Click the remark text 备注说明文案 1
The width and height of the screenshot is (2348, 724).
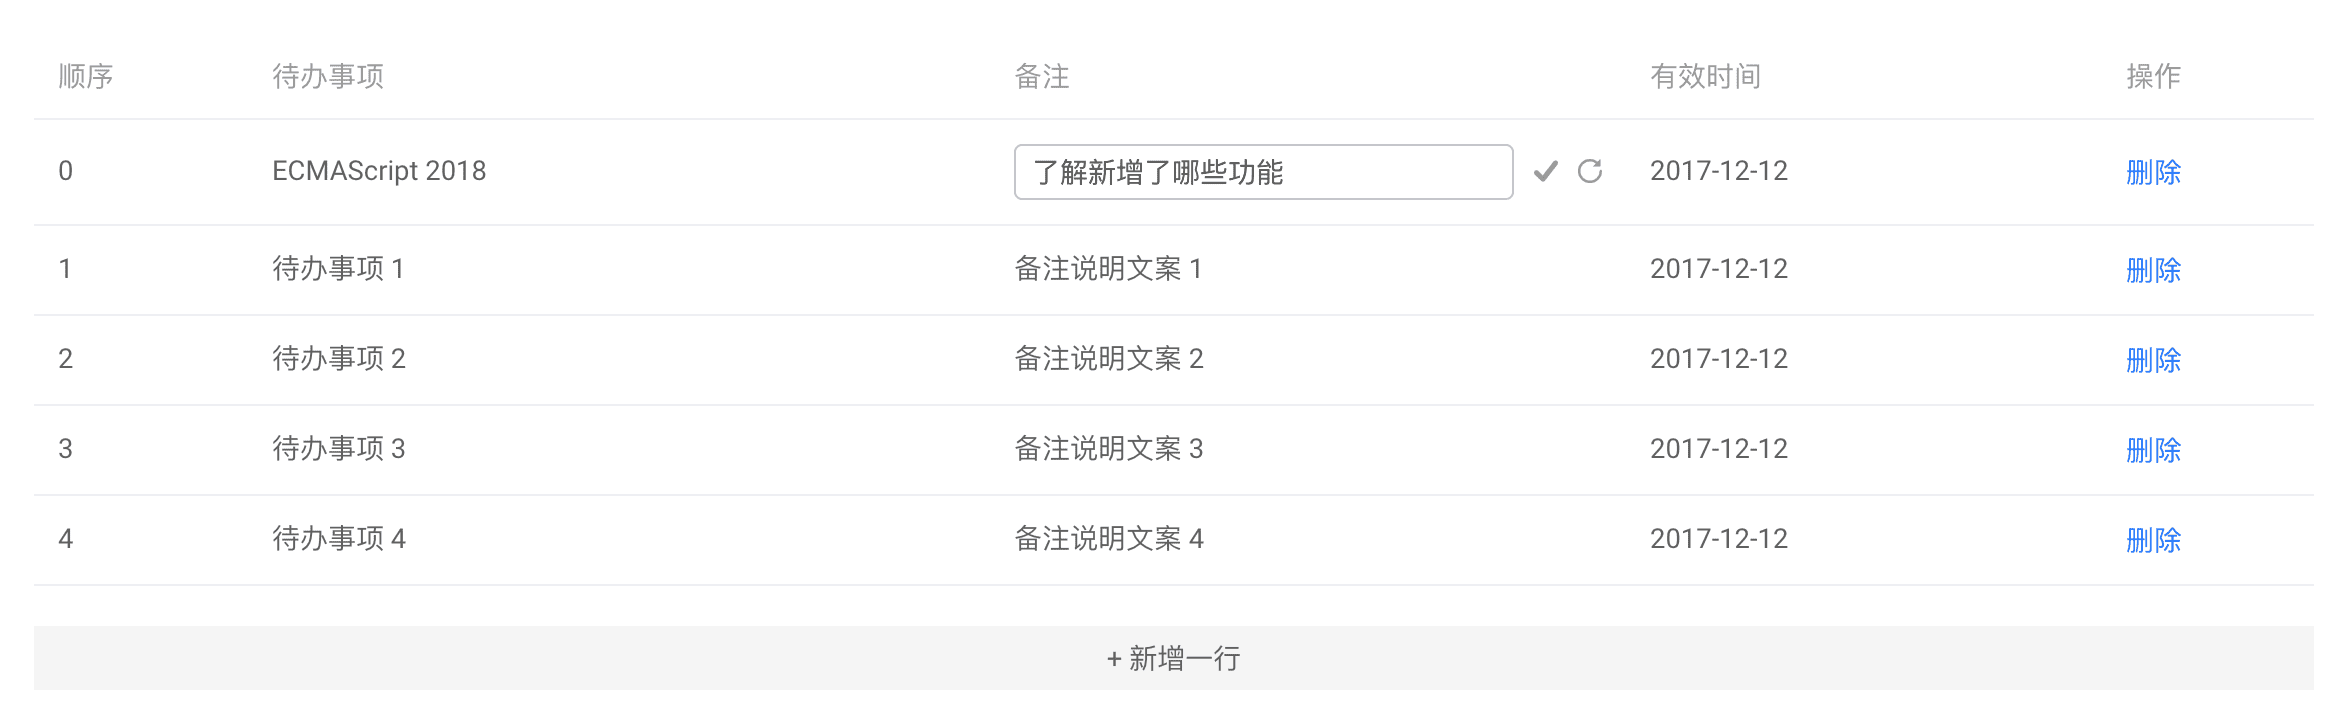[x=1108, y=269]
